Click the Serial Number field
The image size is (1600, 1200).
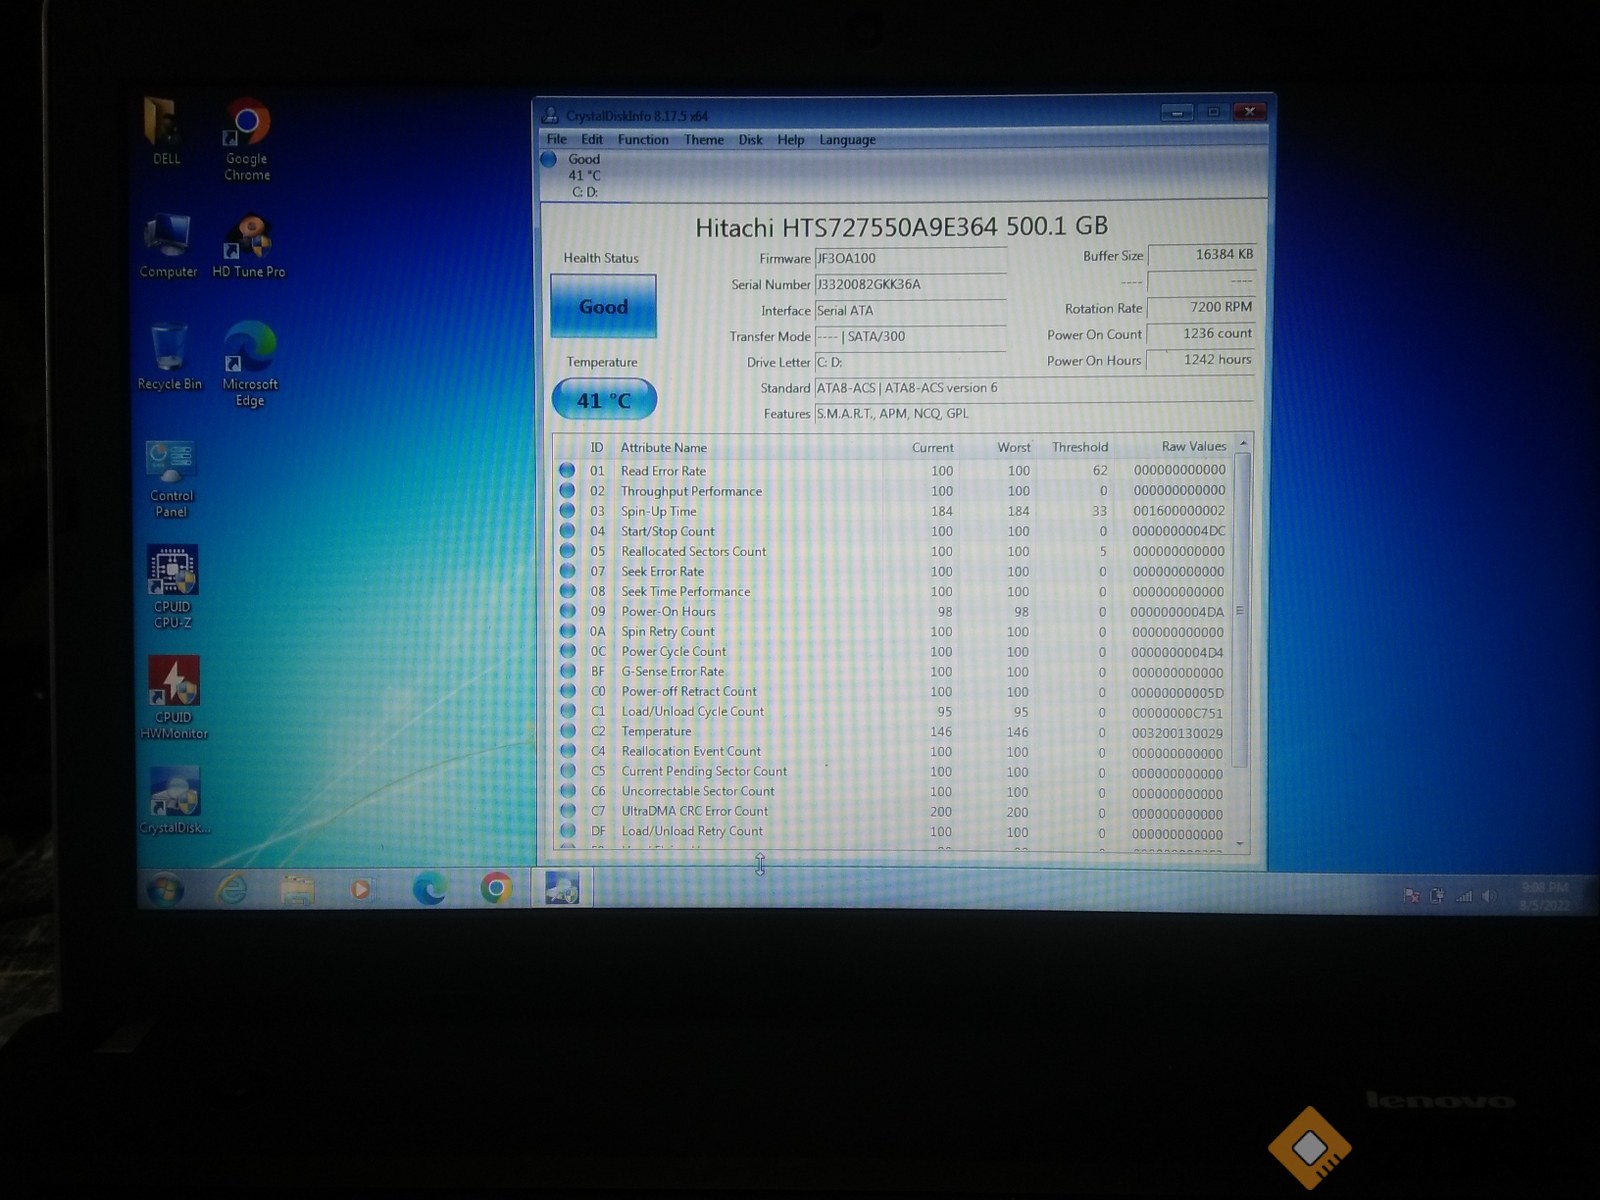(910, 284)
